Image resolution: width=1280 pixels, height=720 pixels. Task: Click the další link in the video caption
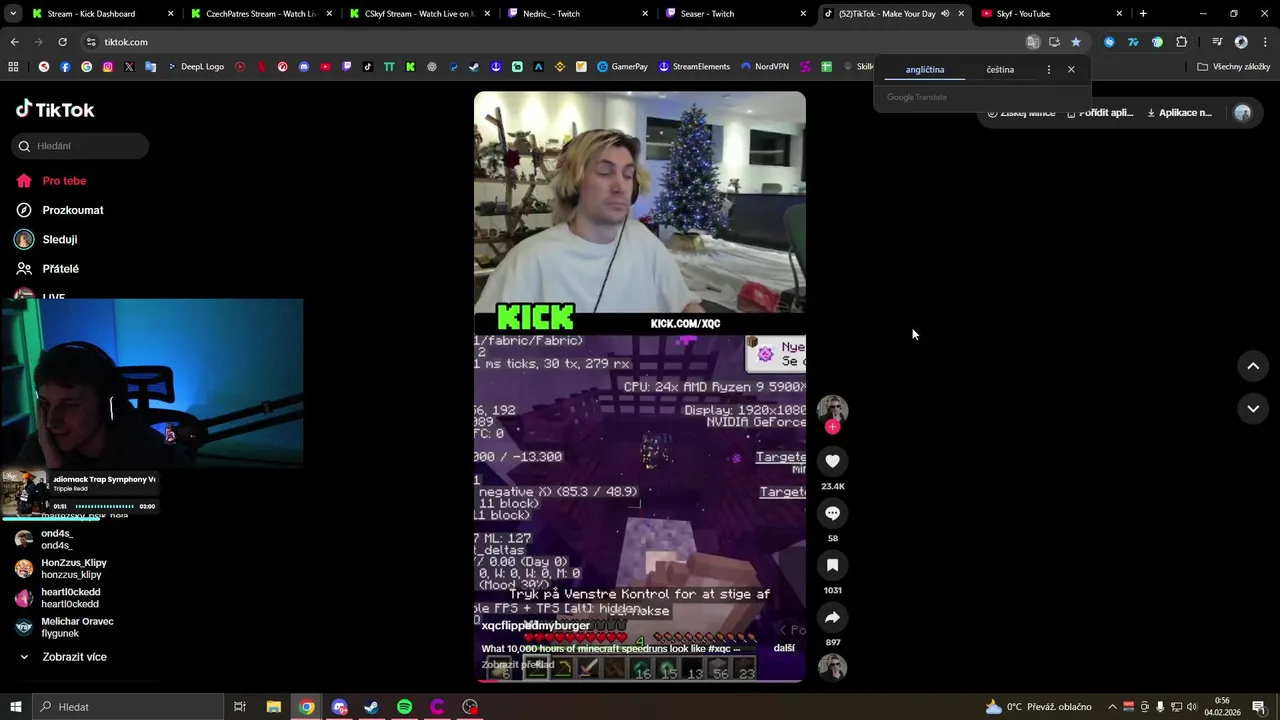[784, 648]
